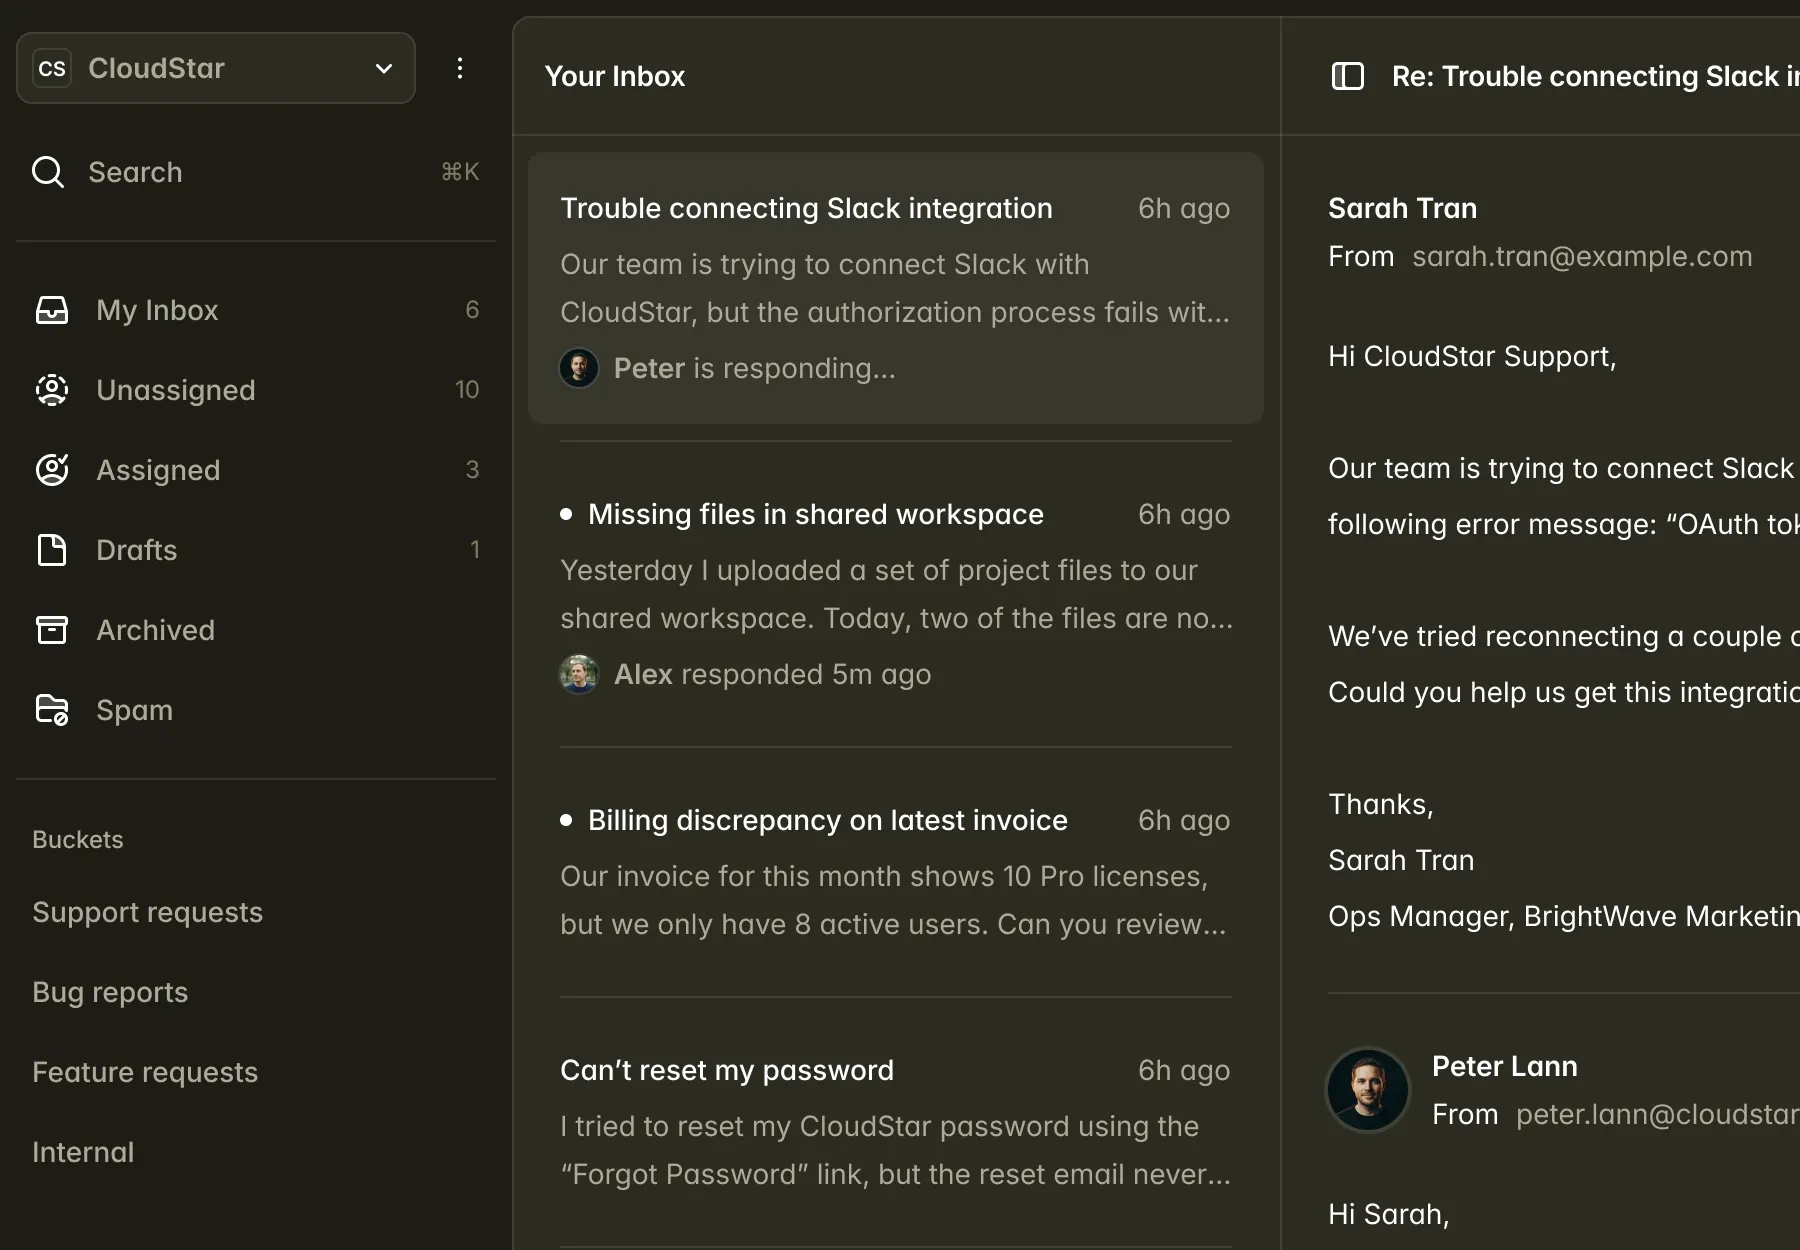Open the Bug reports bucket
Viewport: 1800px width, 1250px height.
[110, 992]
